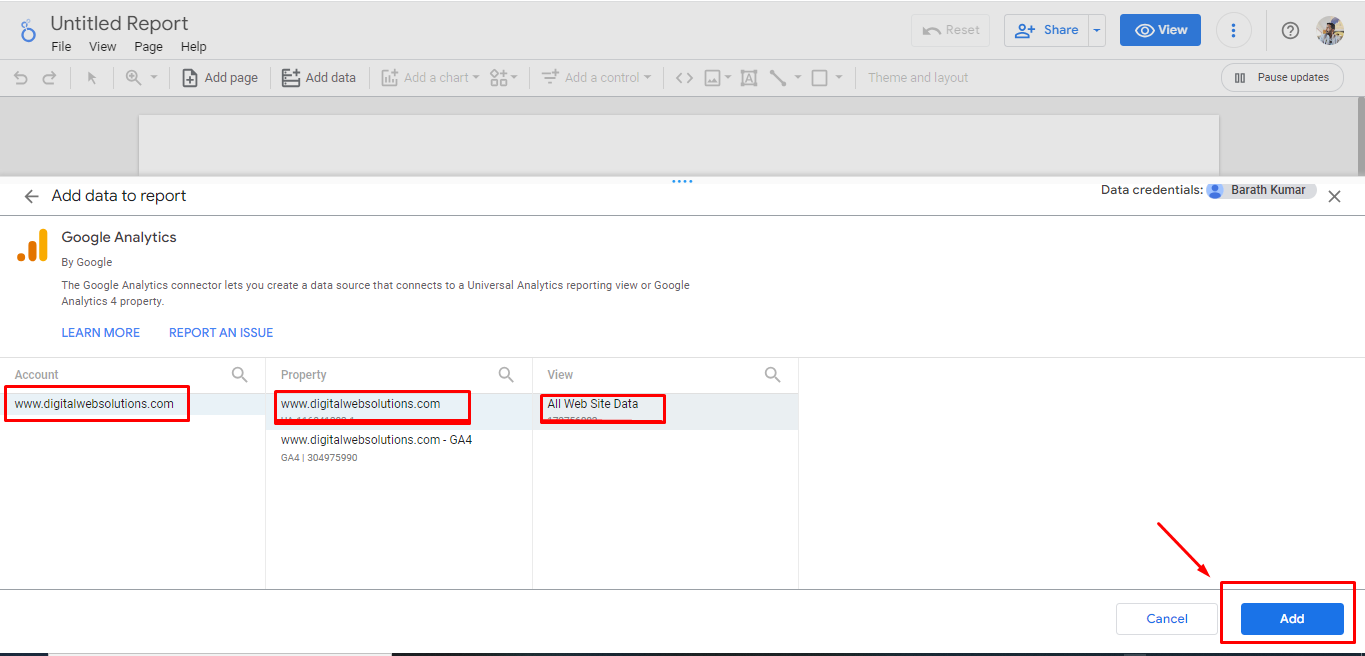Select the line drawing tool
This screenshot has width=1365, height=656.
pos(777,78)
